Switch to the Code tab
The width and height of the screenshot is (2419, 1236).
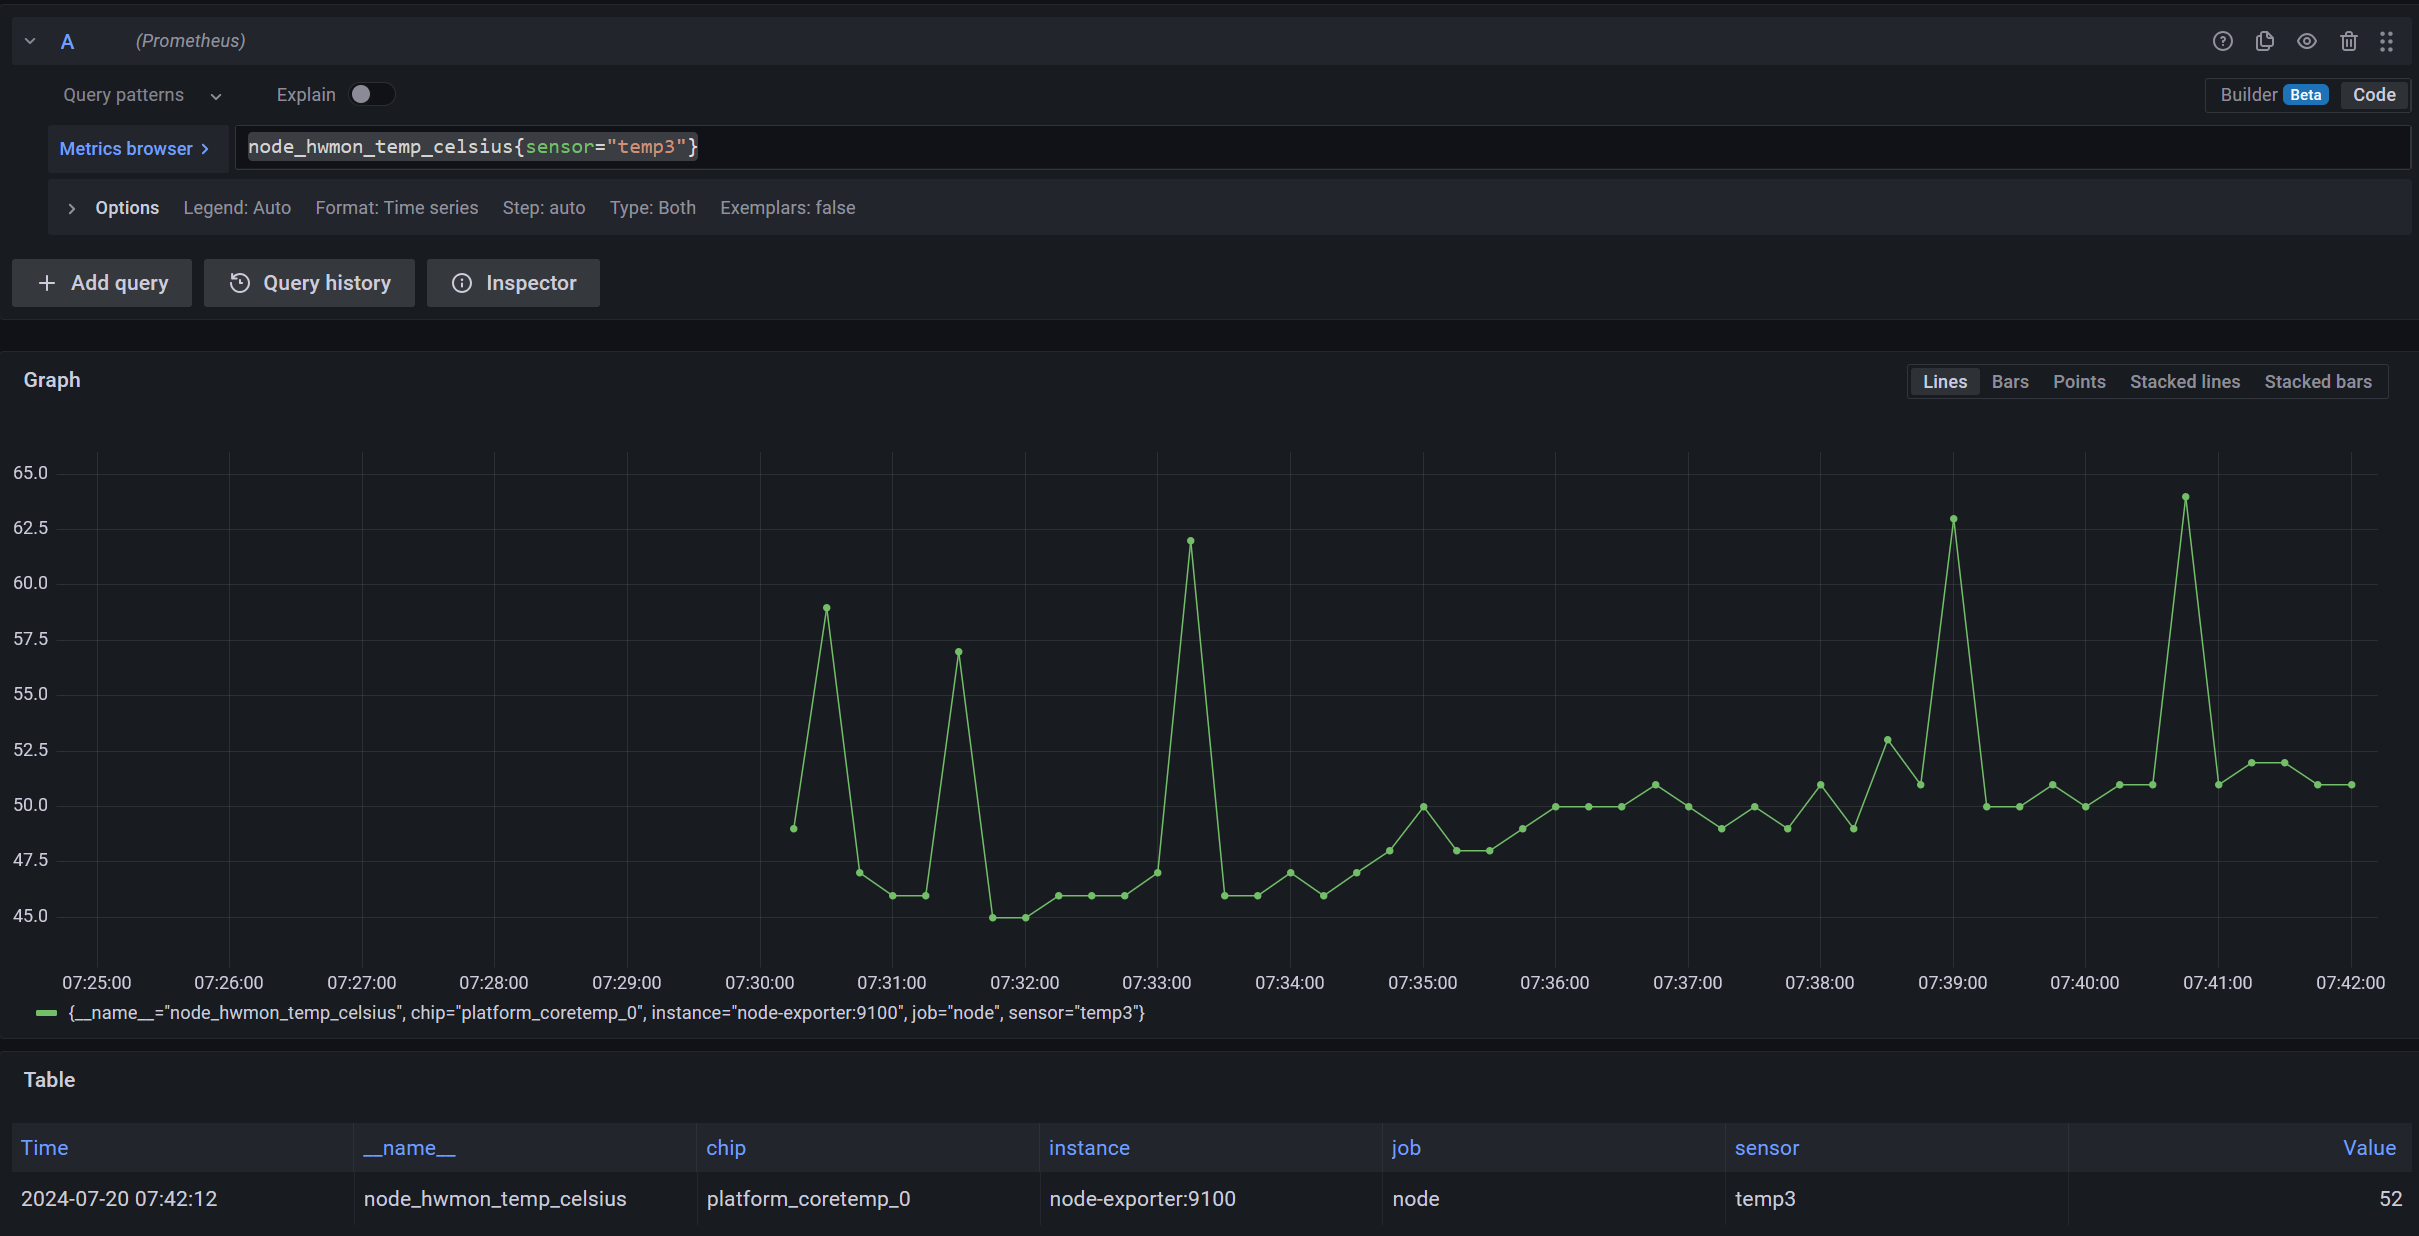tap(2373, 94)
